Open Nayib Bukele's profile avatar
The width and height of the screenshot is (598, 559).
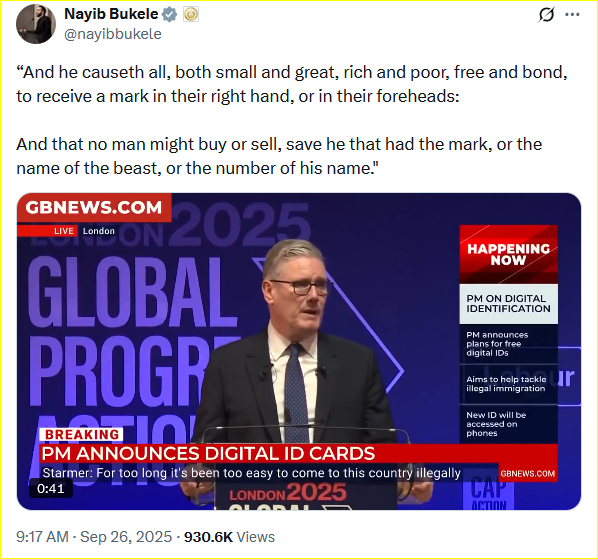(36, 24)
